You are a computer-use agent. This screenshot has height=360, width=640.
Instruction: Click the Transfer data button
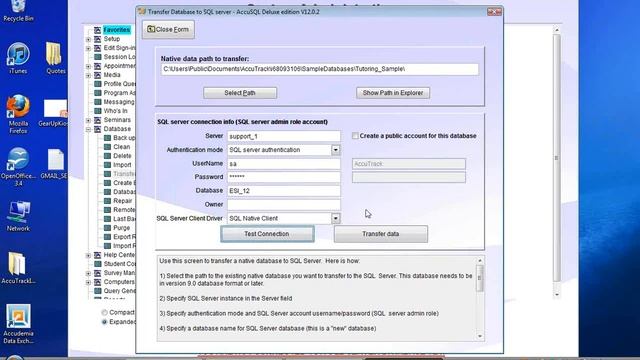click(x=380, y=234)
